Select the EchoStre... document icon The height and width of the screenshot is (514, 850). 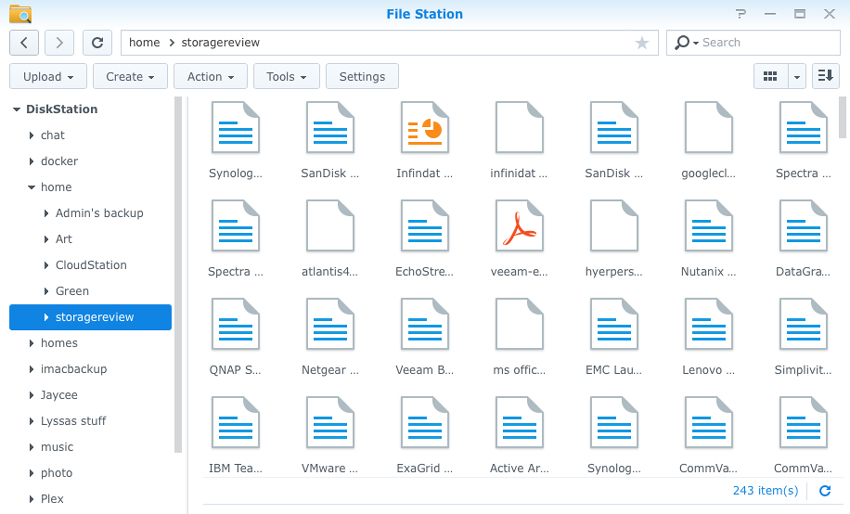point(424,226)
